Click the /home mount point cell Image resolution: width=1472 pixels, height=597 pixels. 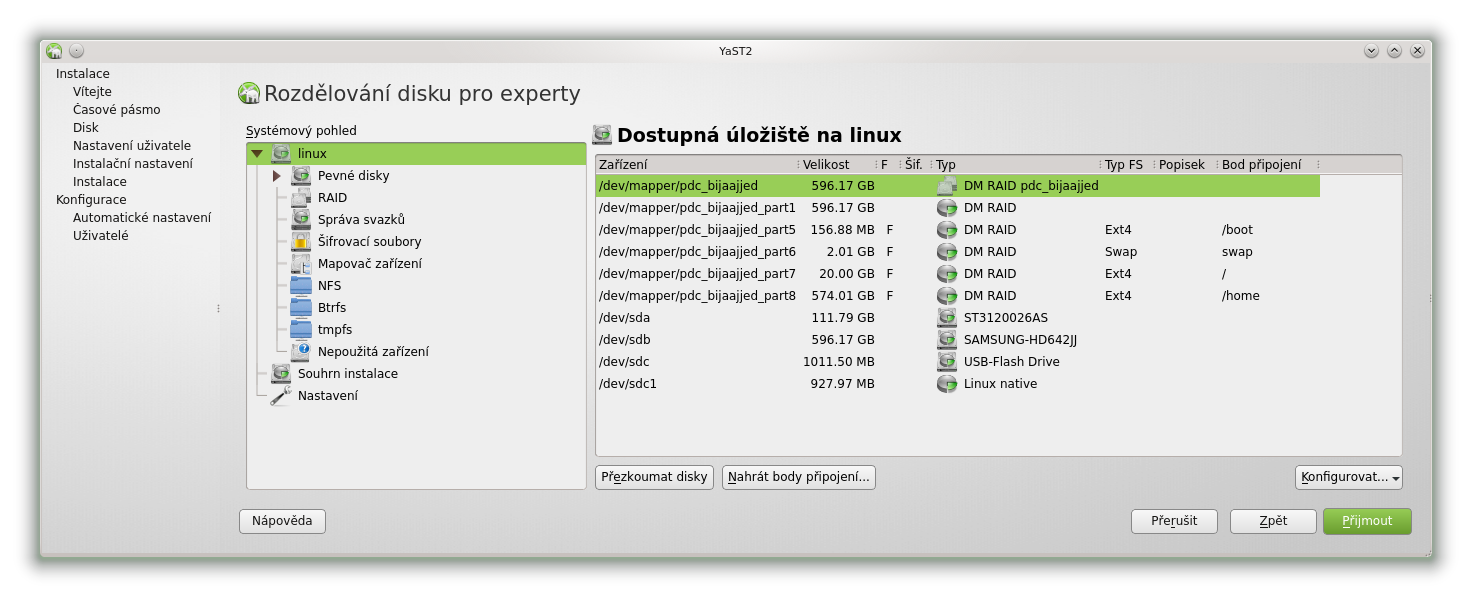pyautogui.click(x=1240, y=295)
